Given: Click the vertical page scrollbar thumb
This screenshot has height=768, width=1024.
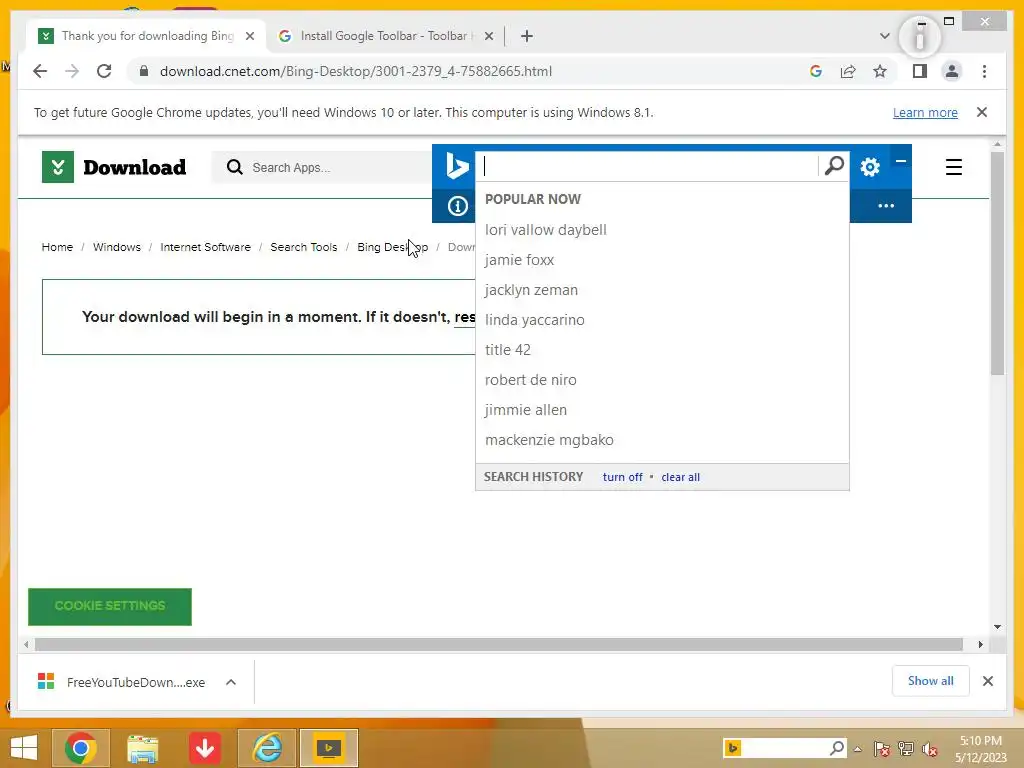Looking at the screenshot, I should (x=997, y=263).
